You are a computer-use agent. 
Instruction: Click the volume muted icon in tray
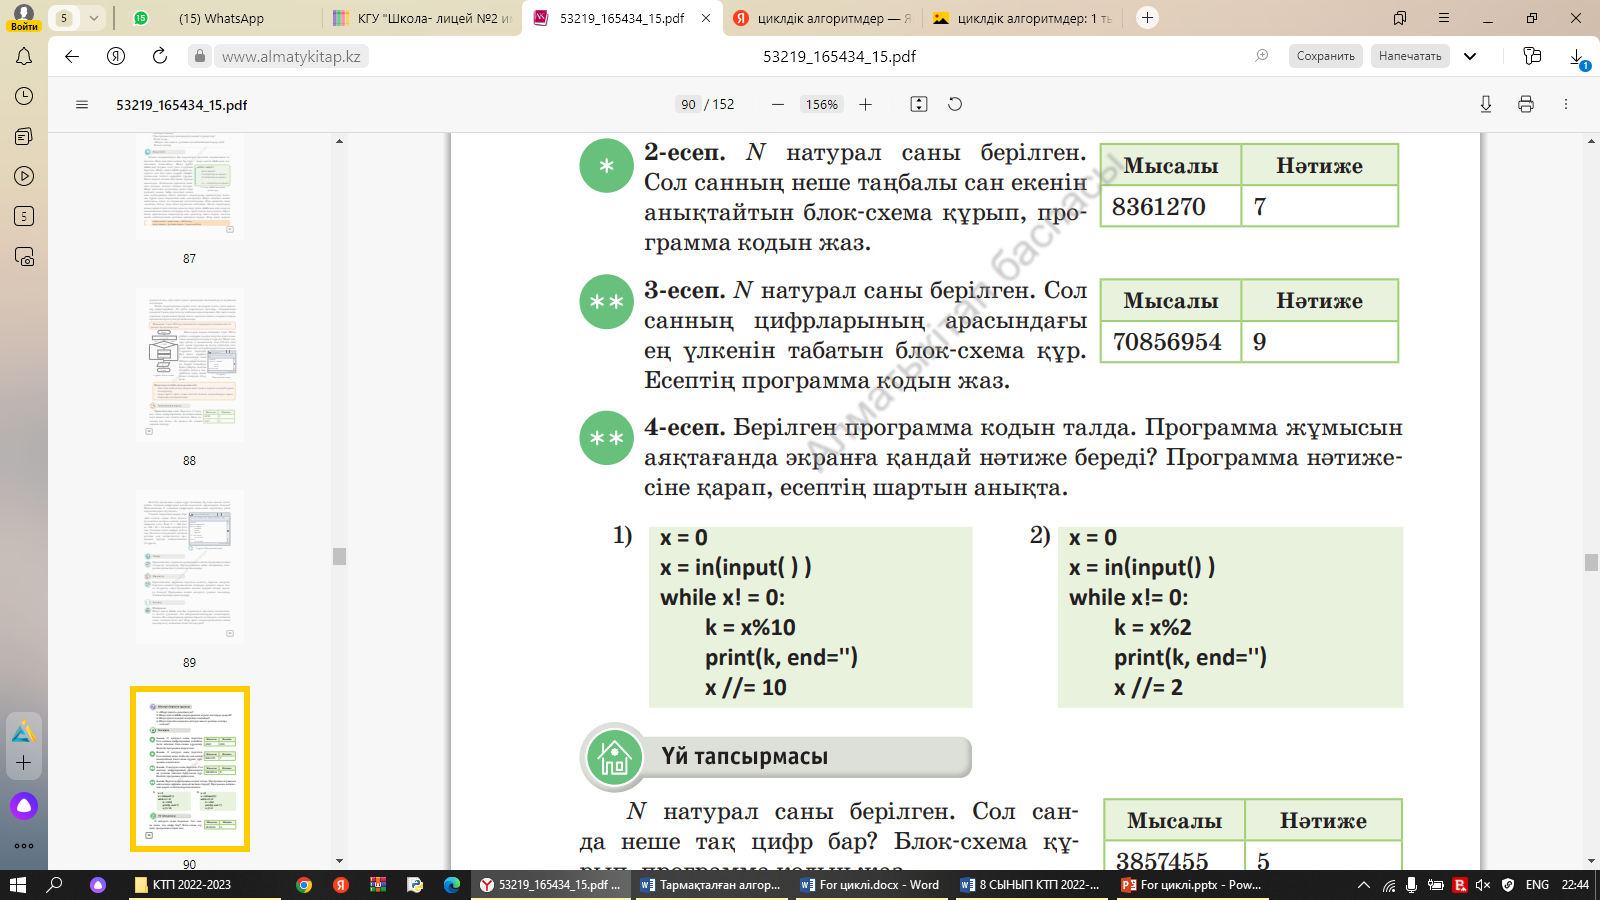pyautogui.click(x=1483, y=885)
